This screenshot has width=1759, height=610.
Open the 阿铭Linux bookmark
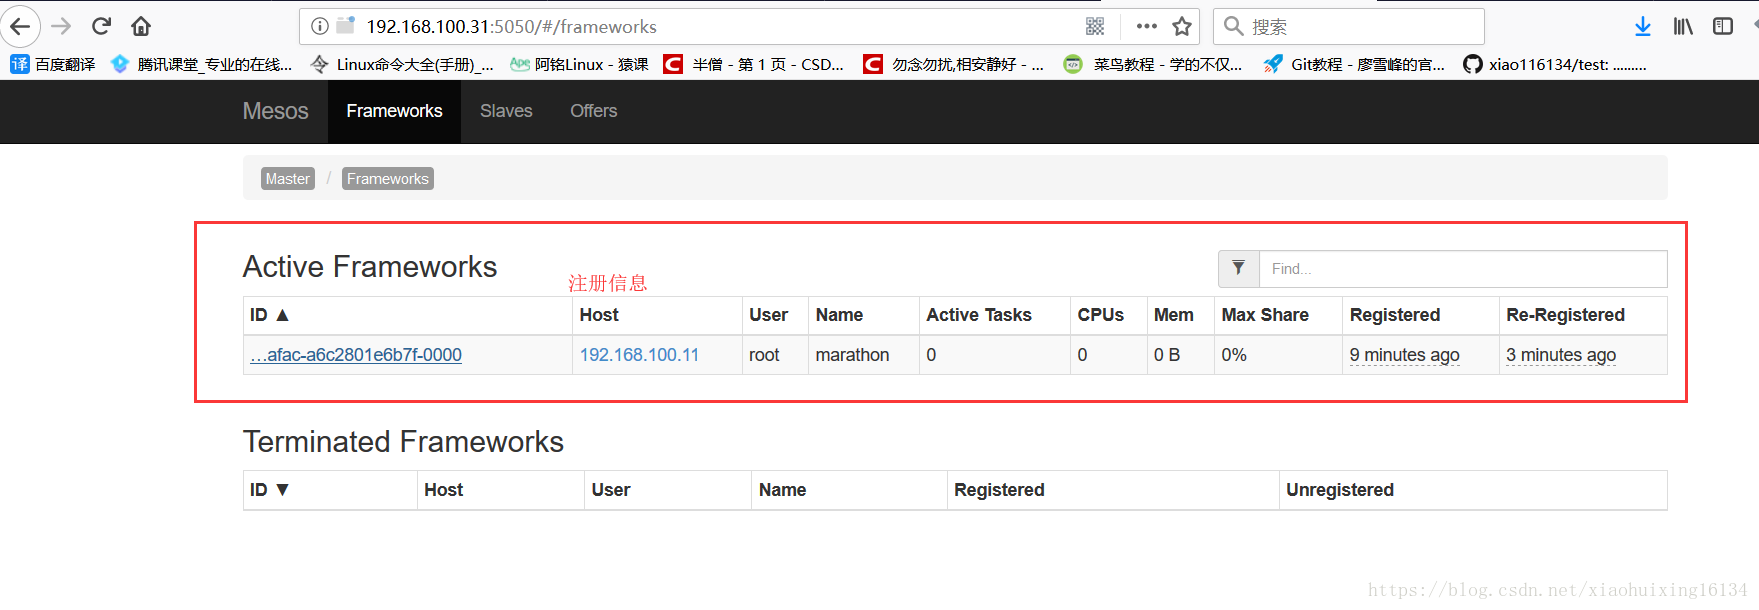(x=579, y=64)
